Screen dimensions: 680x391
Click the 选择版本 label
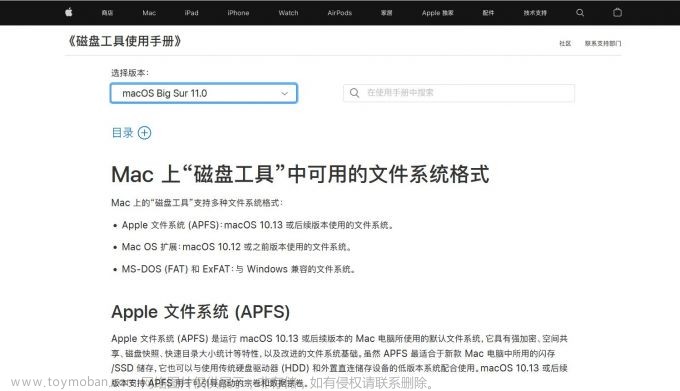tap(130, 73)
